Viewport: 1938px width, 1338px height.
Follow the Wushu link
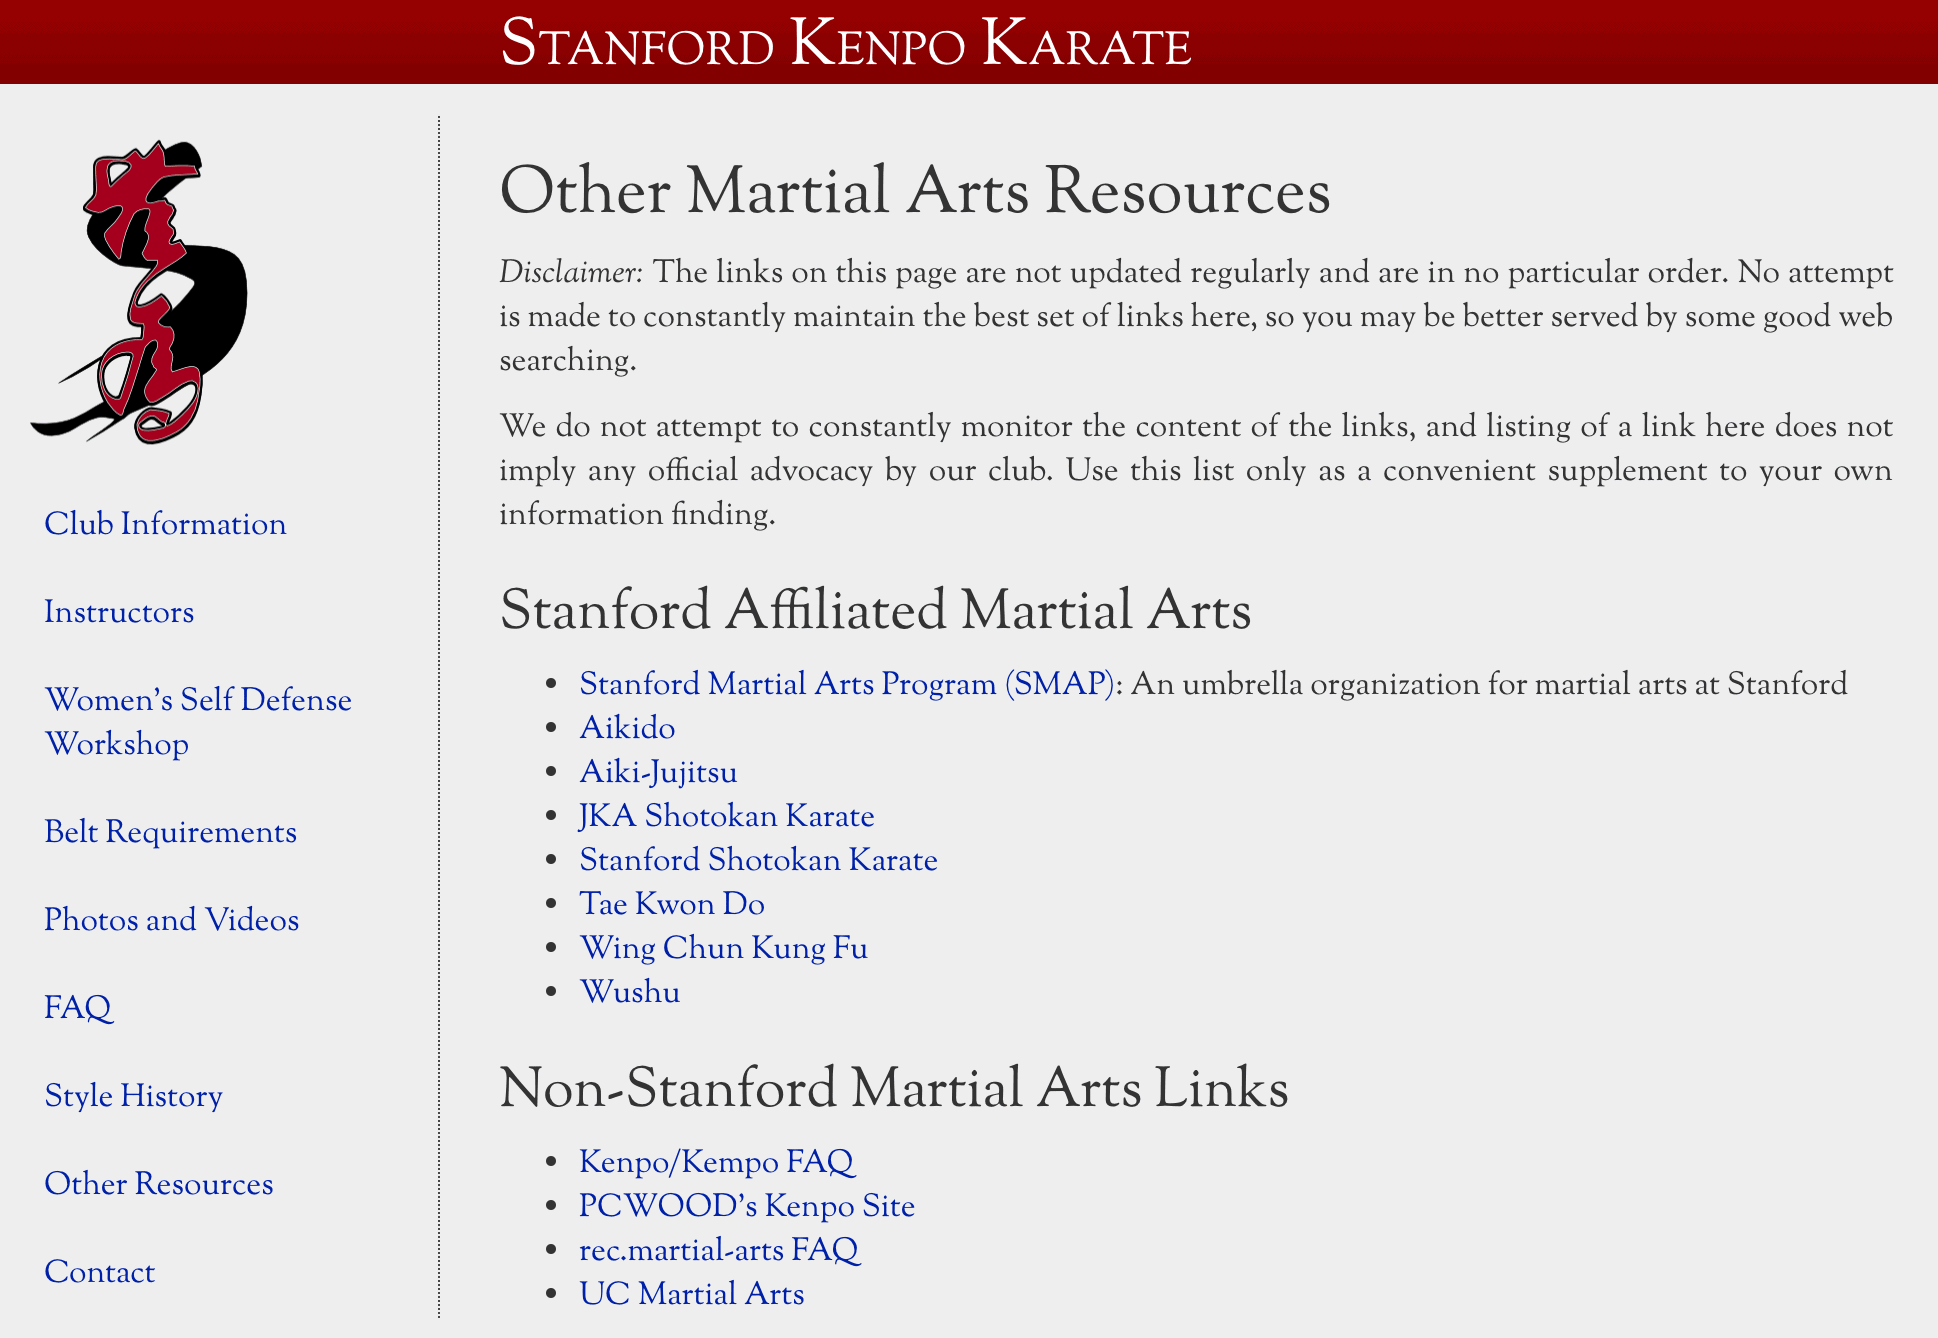pyautogui.click(x=630, y=992)
